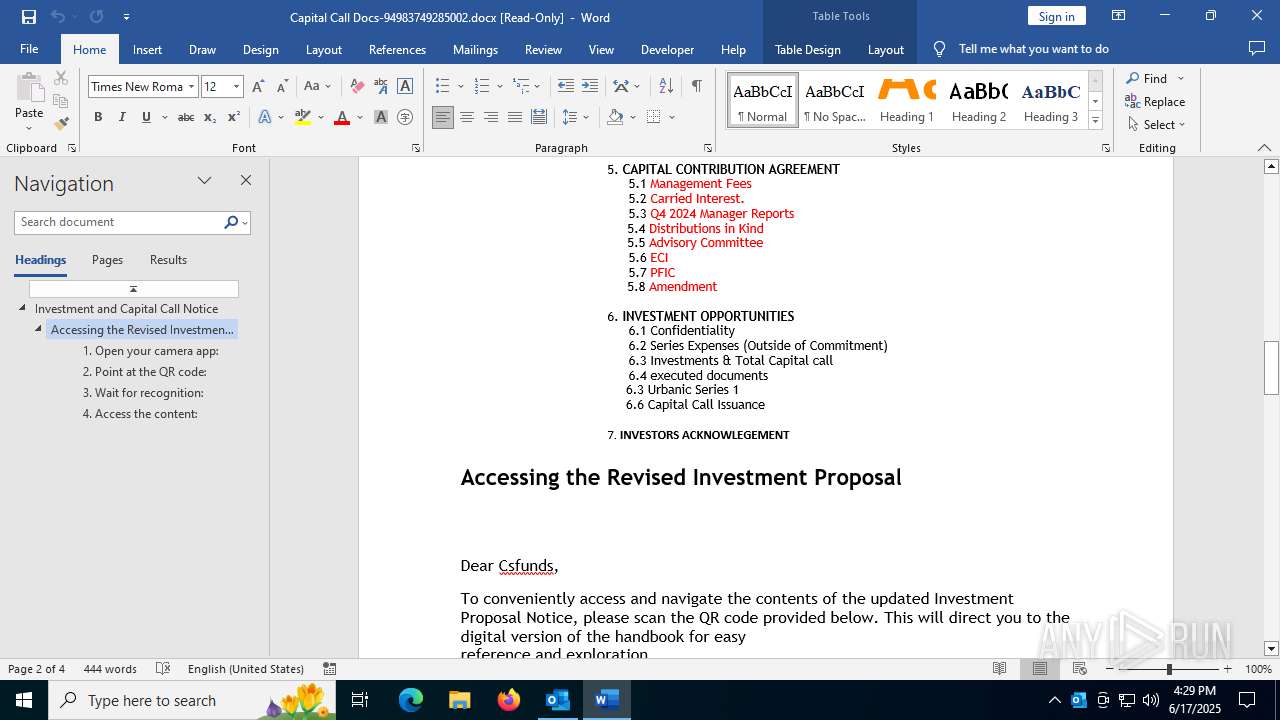Viewport: 1280px width, 720px height.
Task: Click the 444 words count
Action: coord(110,669)
